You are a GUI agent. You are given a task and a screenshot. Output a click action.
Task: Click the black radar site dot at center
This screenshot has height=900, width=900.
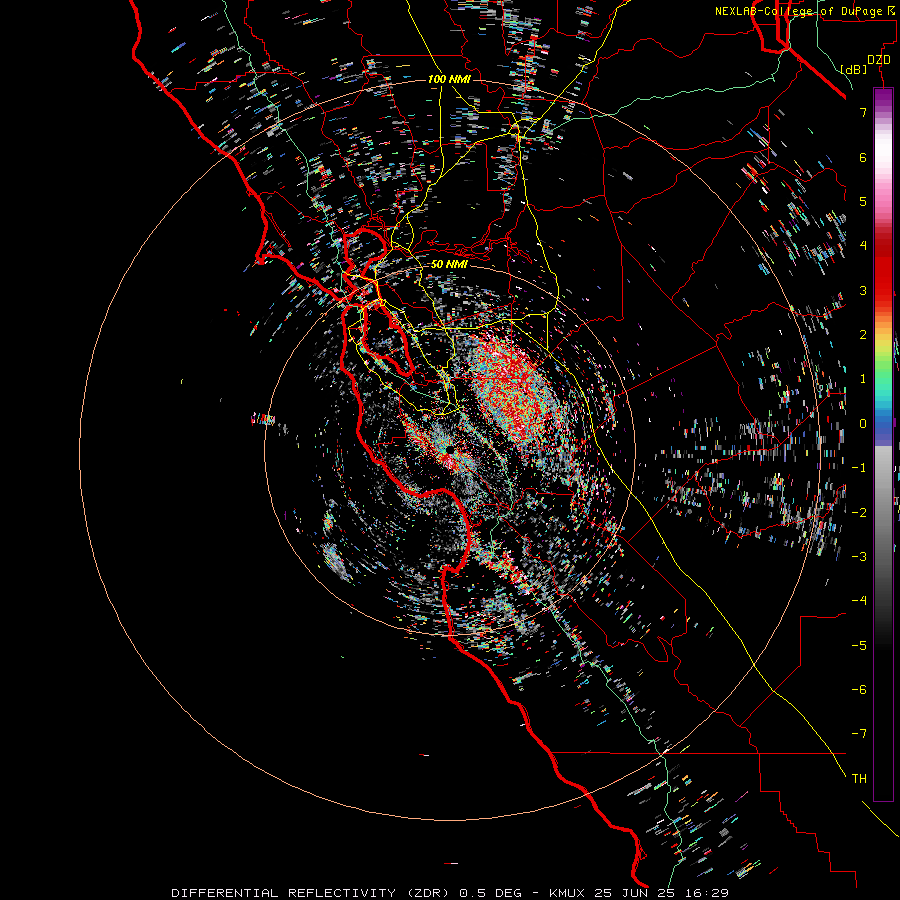449,449
